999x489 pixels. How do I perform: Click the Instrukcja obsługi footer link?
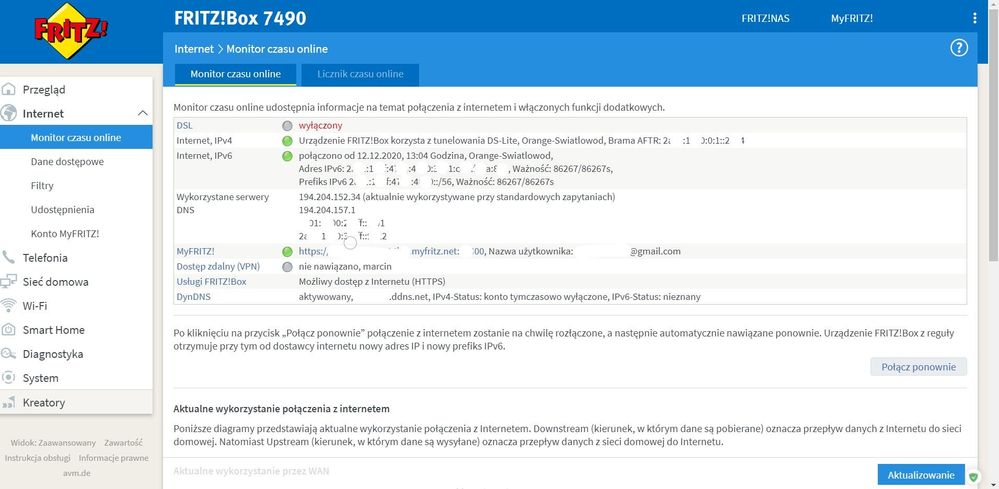(37, 458)
